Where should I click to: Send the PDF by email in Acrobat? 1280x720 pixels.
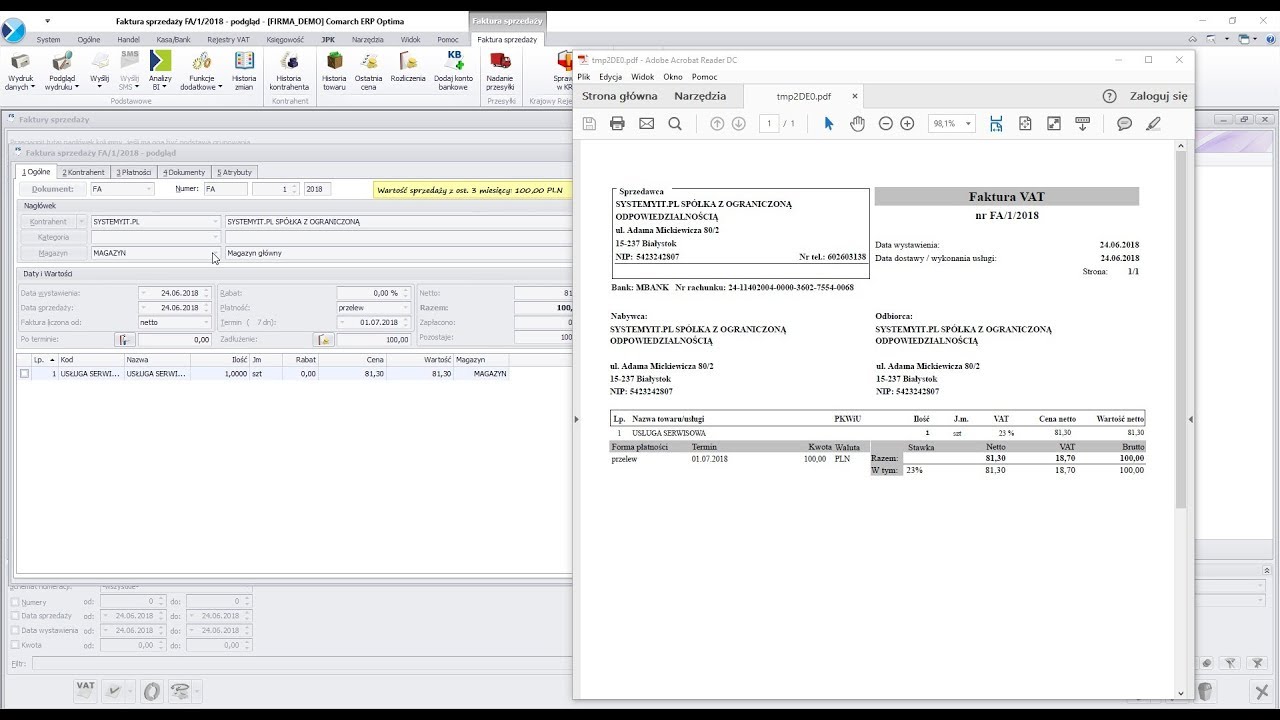[x=646, y=123]
